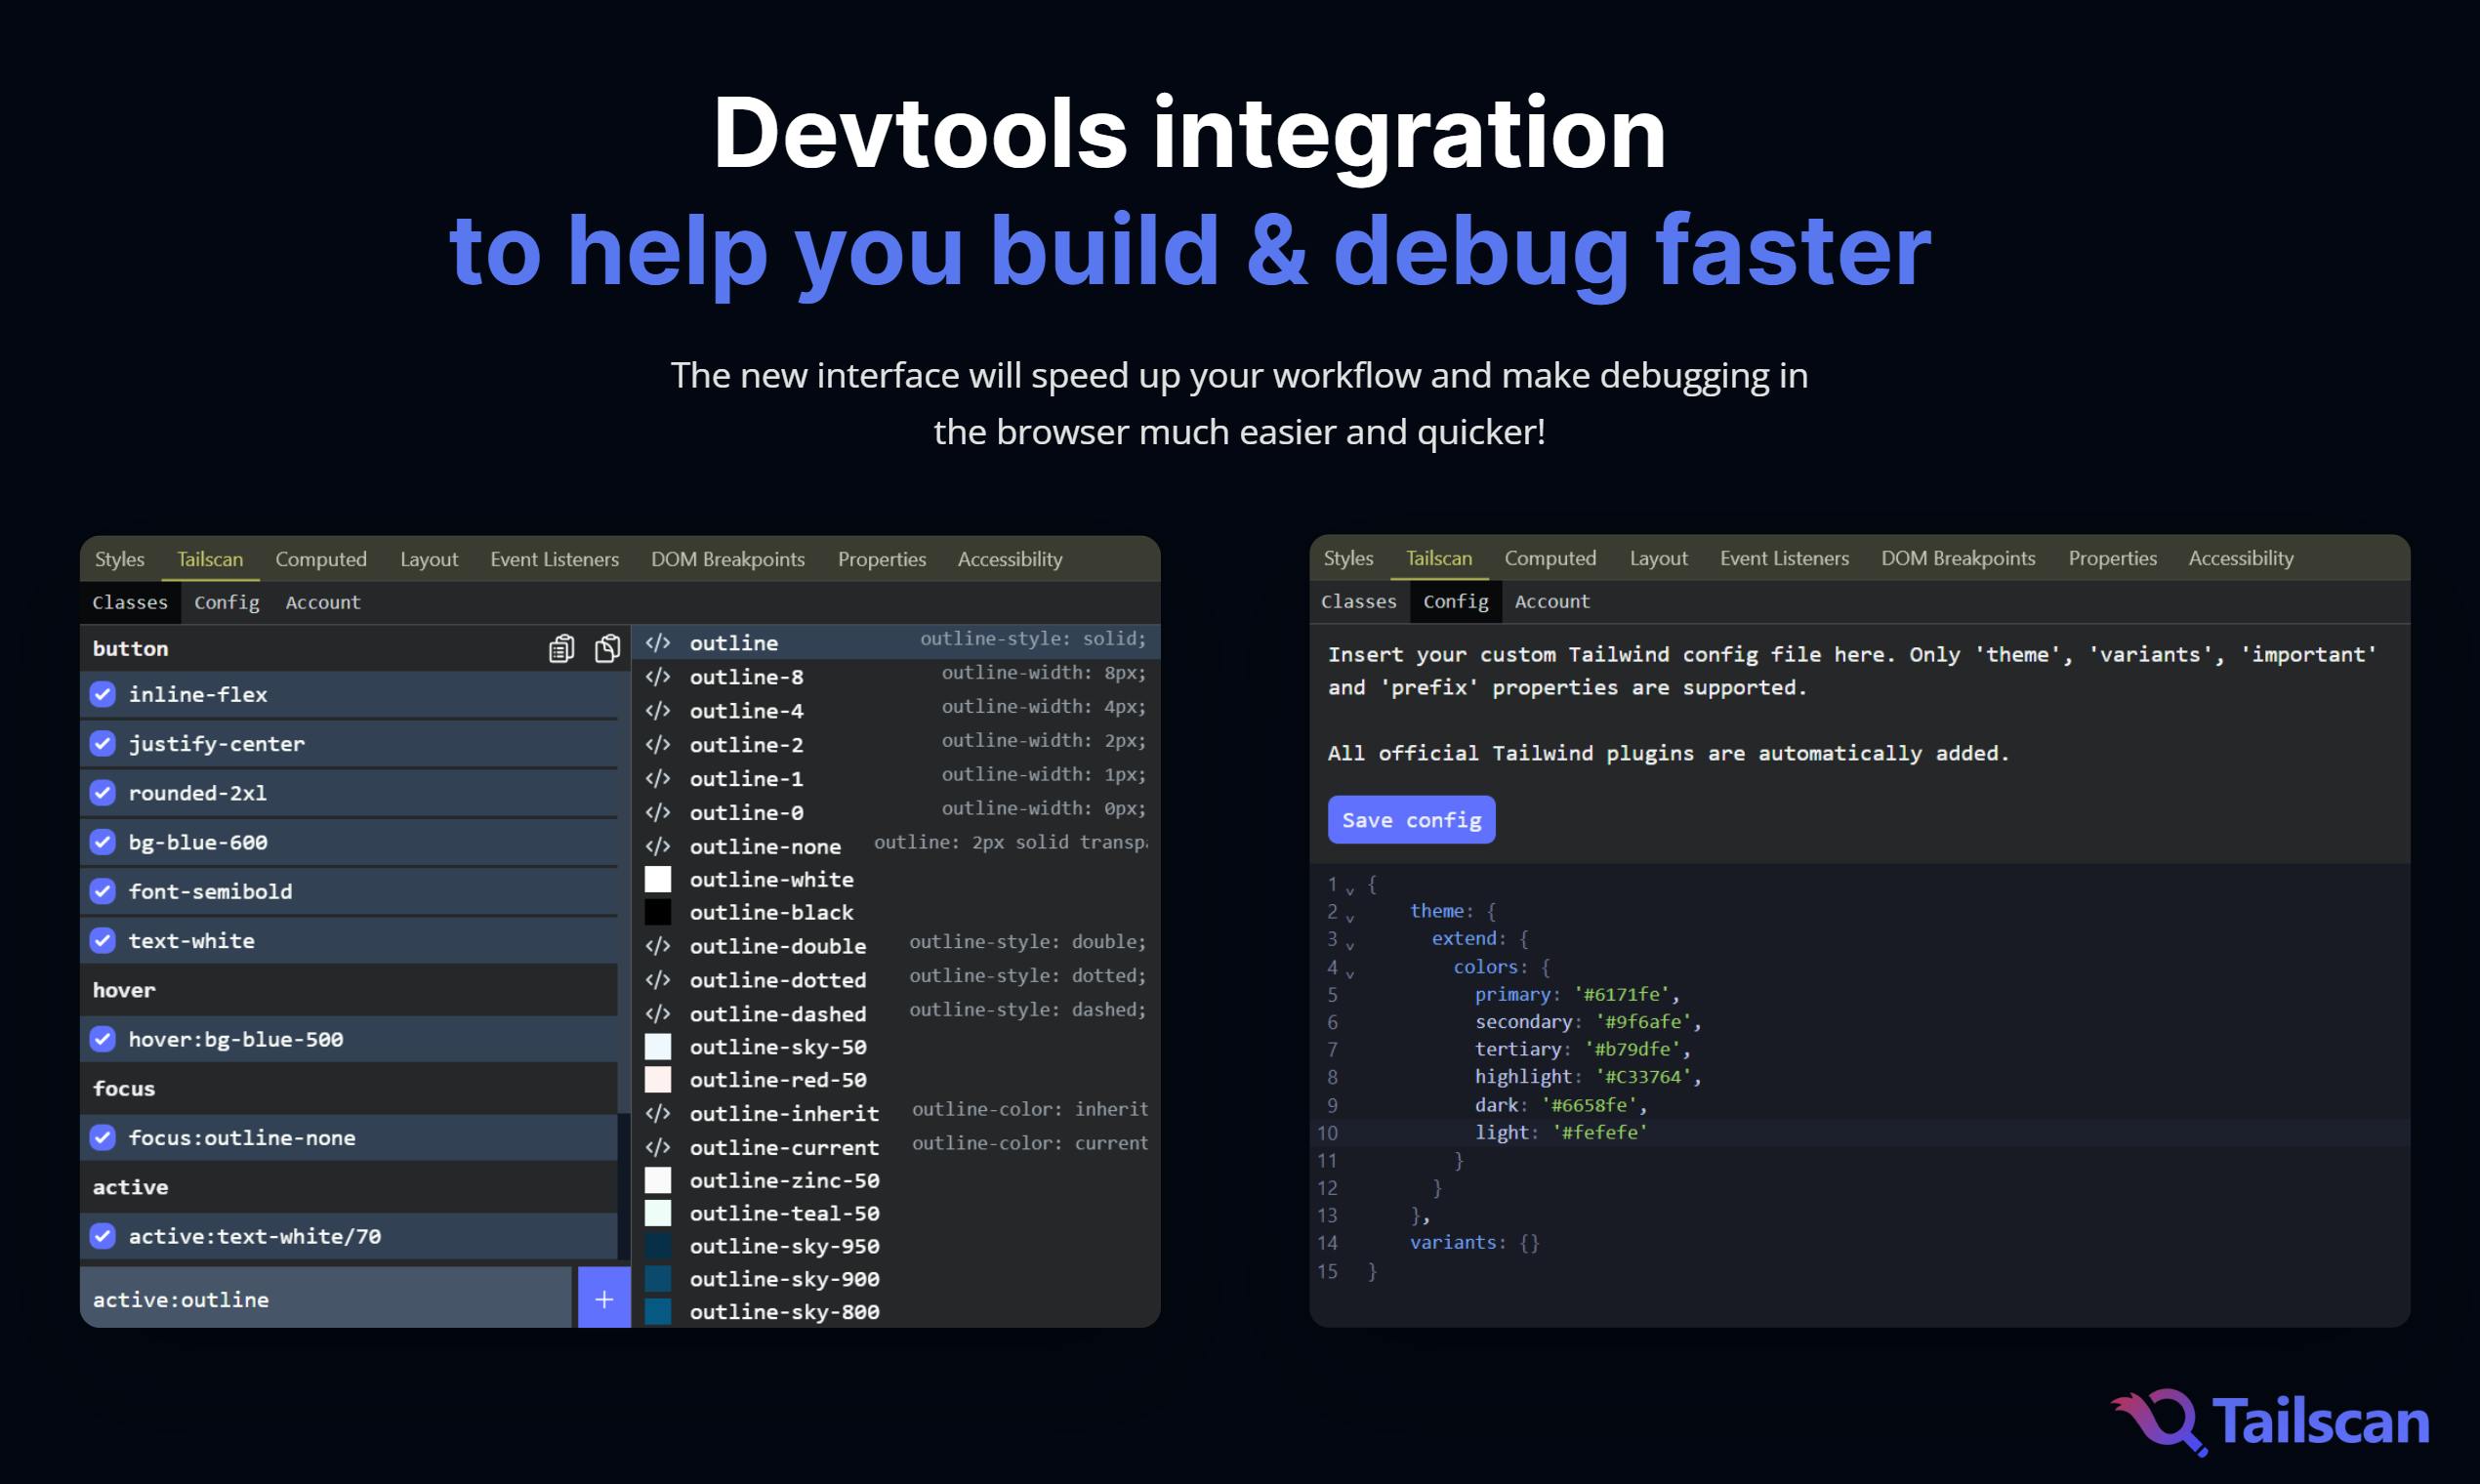Click the Tailscan logo at the bottom right
This screenshot has height=1484, width=2480.
[2270, 1421]
